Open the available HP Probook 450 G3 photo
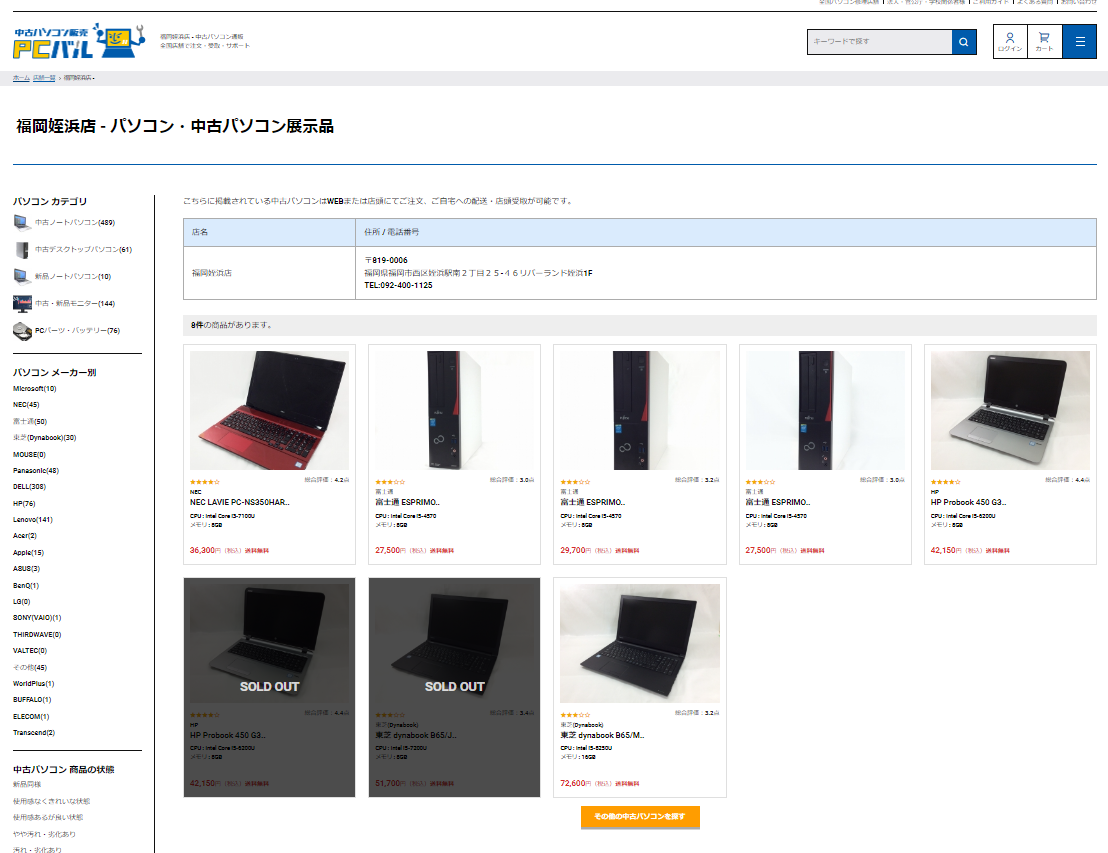Viewport: 1108px width, 853px height. (1010, 411)
